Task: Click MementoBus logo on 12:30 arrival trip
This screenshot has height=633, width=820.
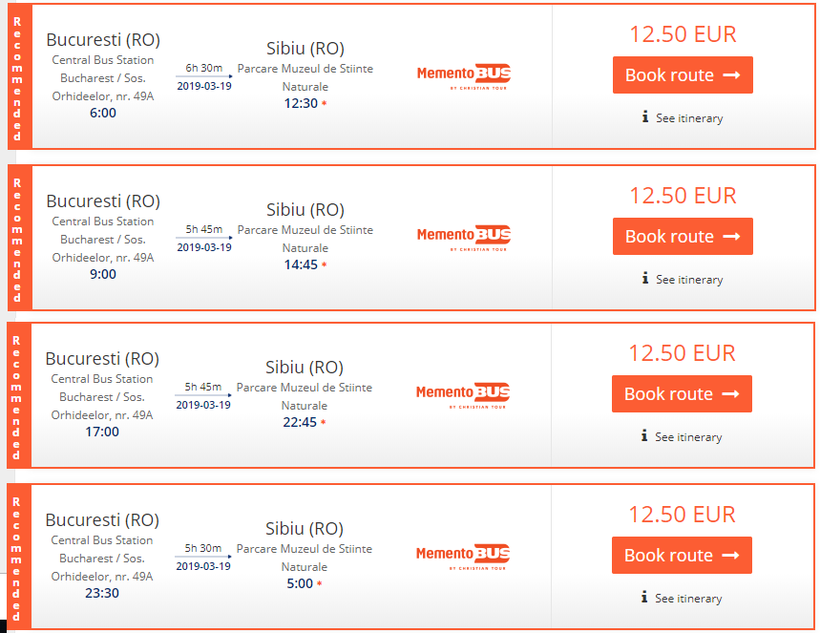Action: [464, 76]
